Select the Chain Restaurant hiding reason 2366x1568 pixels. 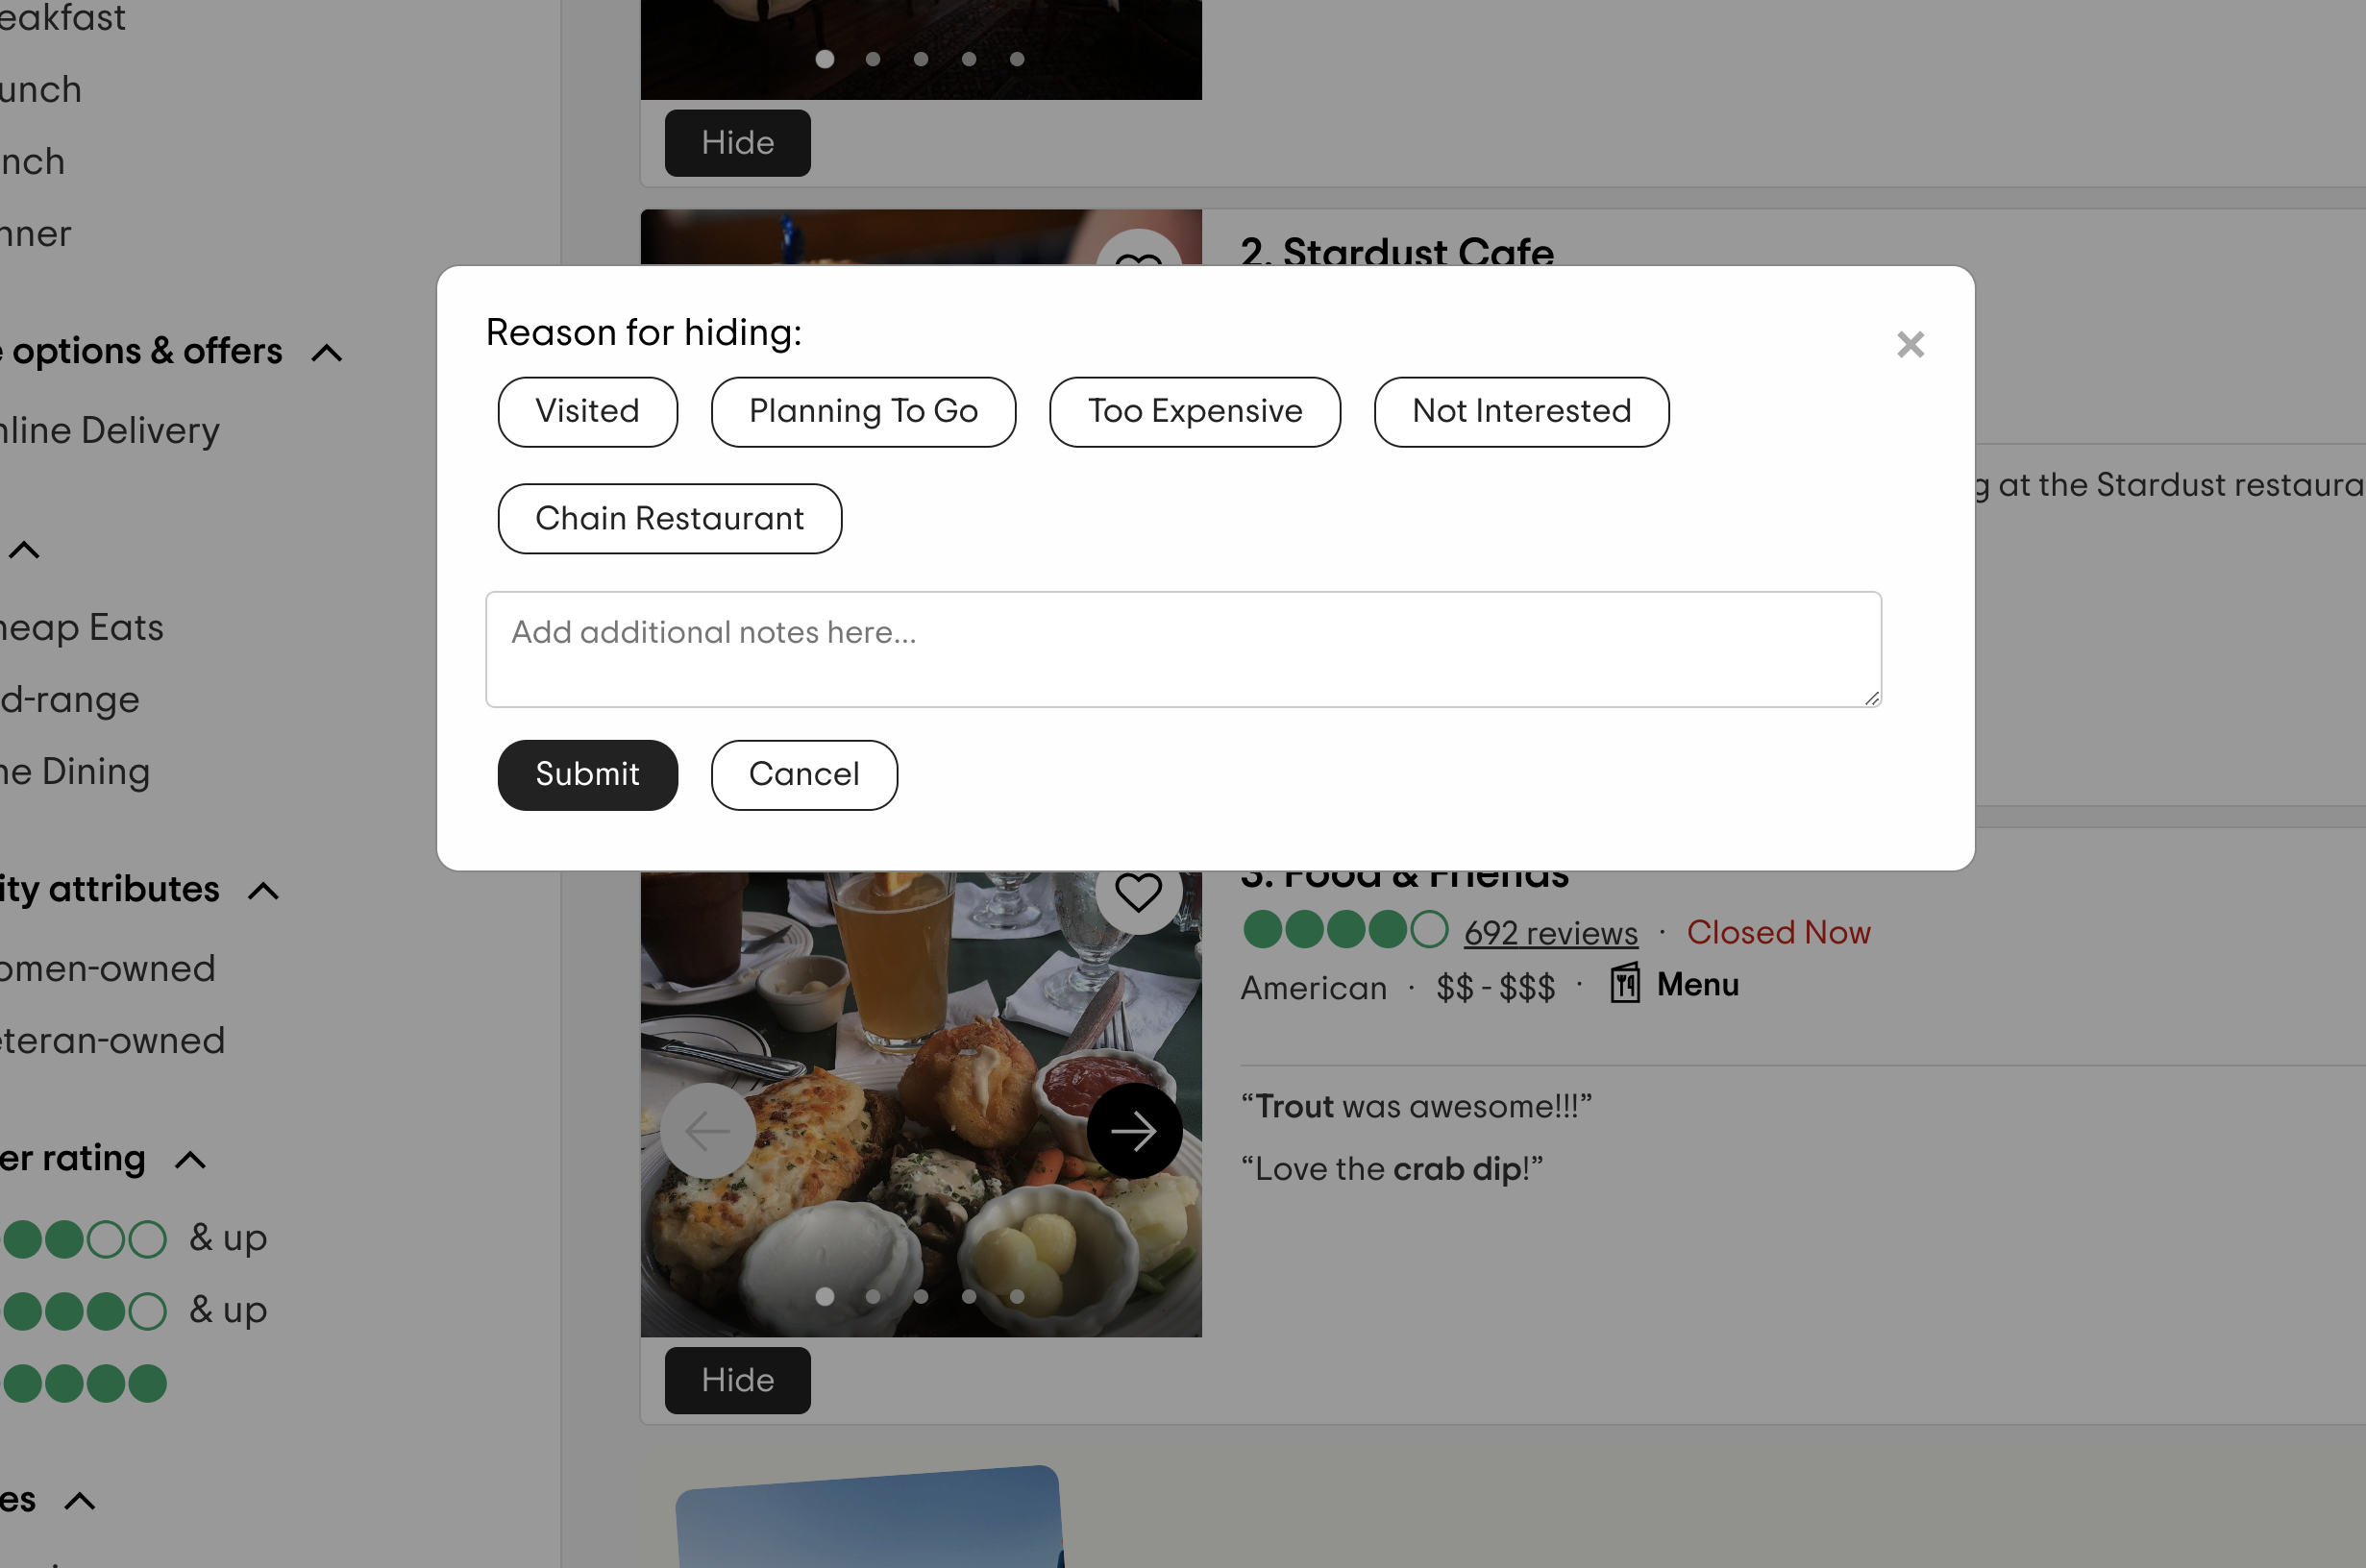670,518
